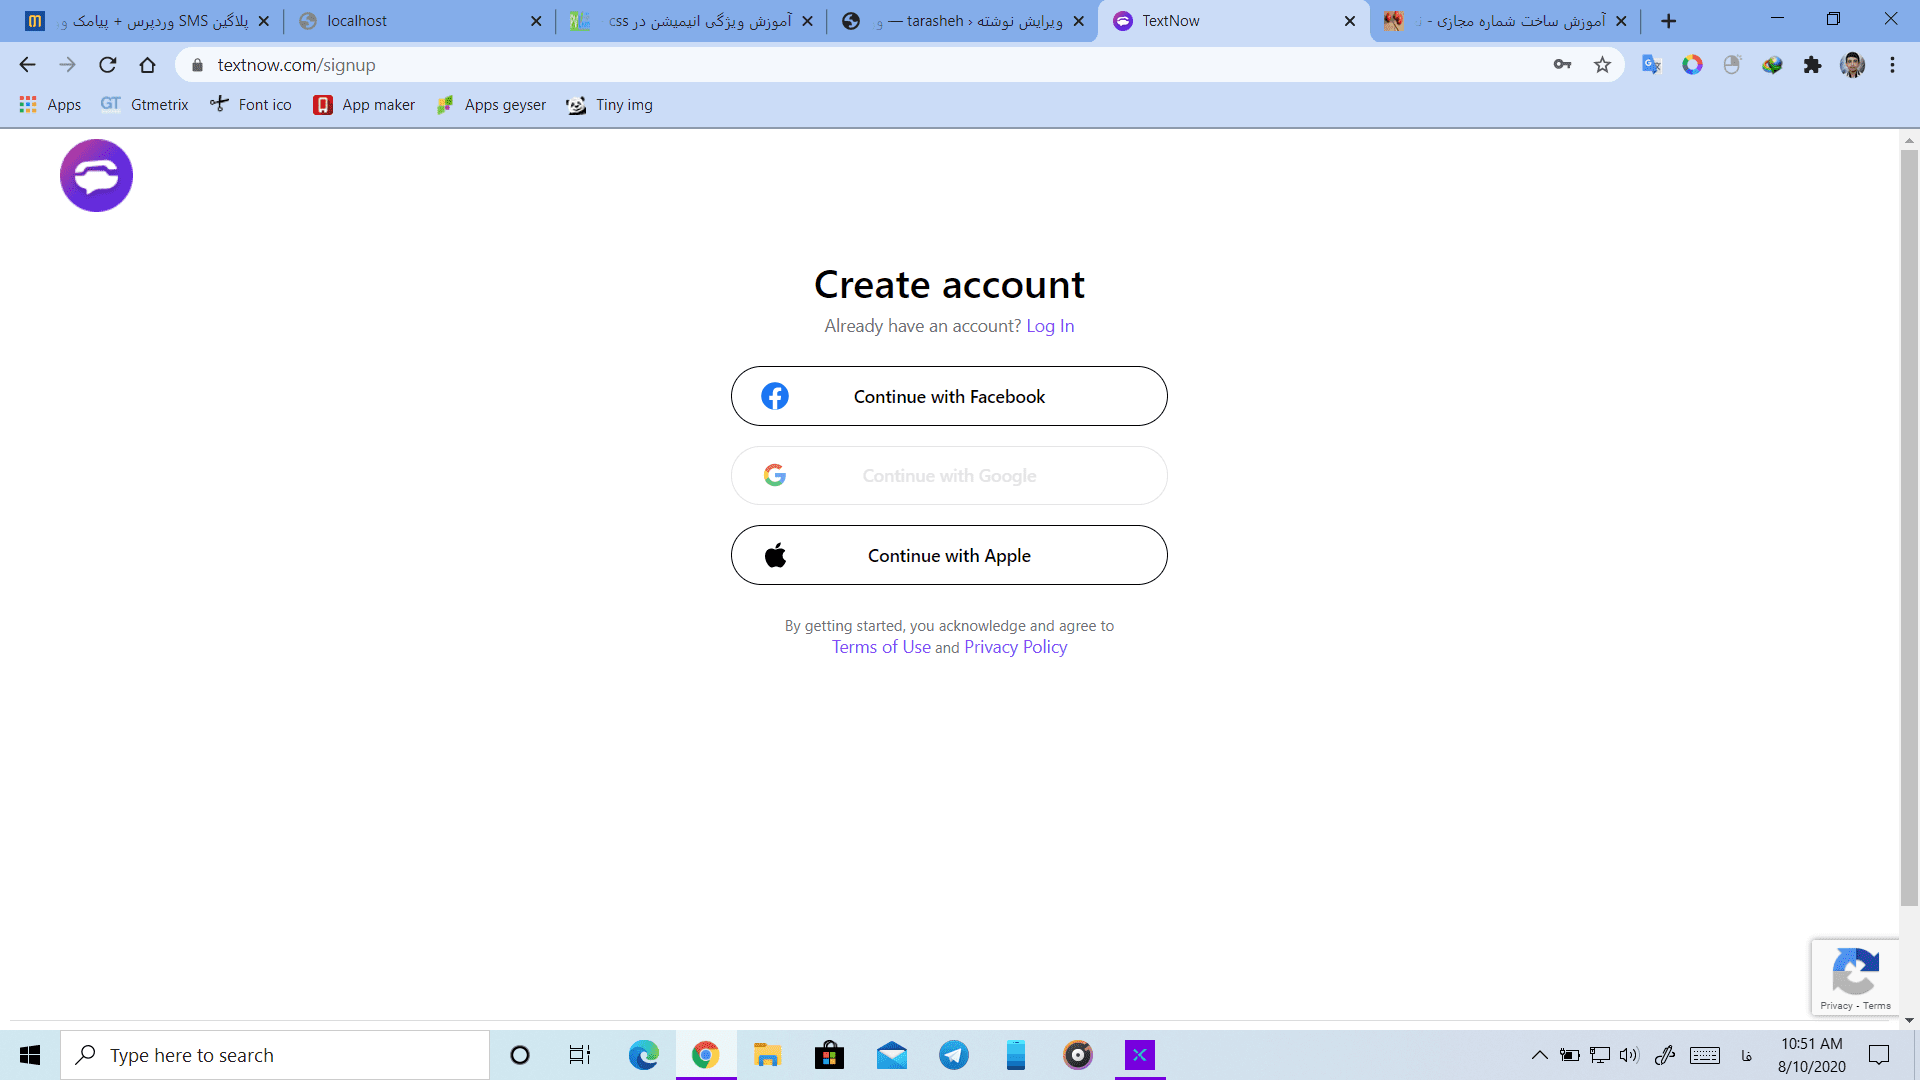Continue with Apple sign-up
The image size is (1920, 1080).
point(949,555)
